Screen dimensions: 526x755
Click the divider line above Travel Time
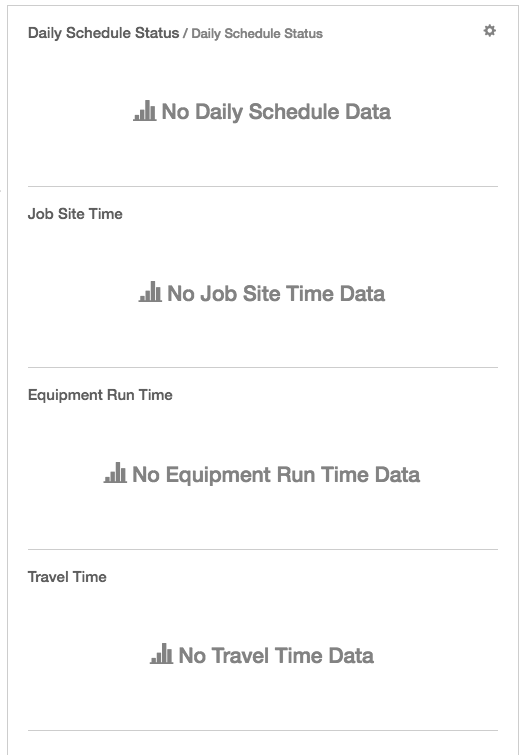(x=263, y=549)
